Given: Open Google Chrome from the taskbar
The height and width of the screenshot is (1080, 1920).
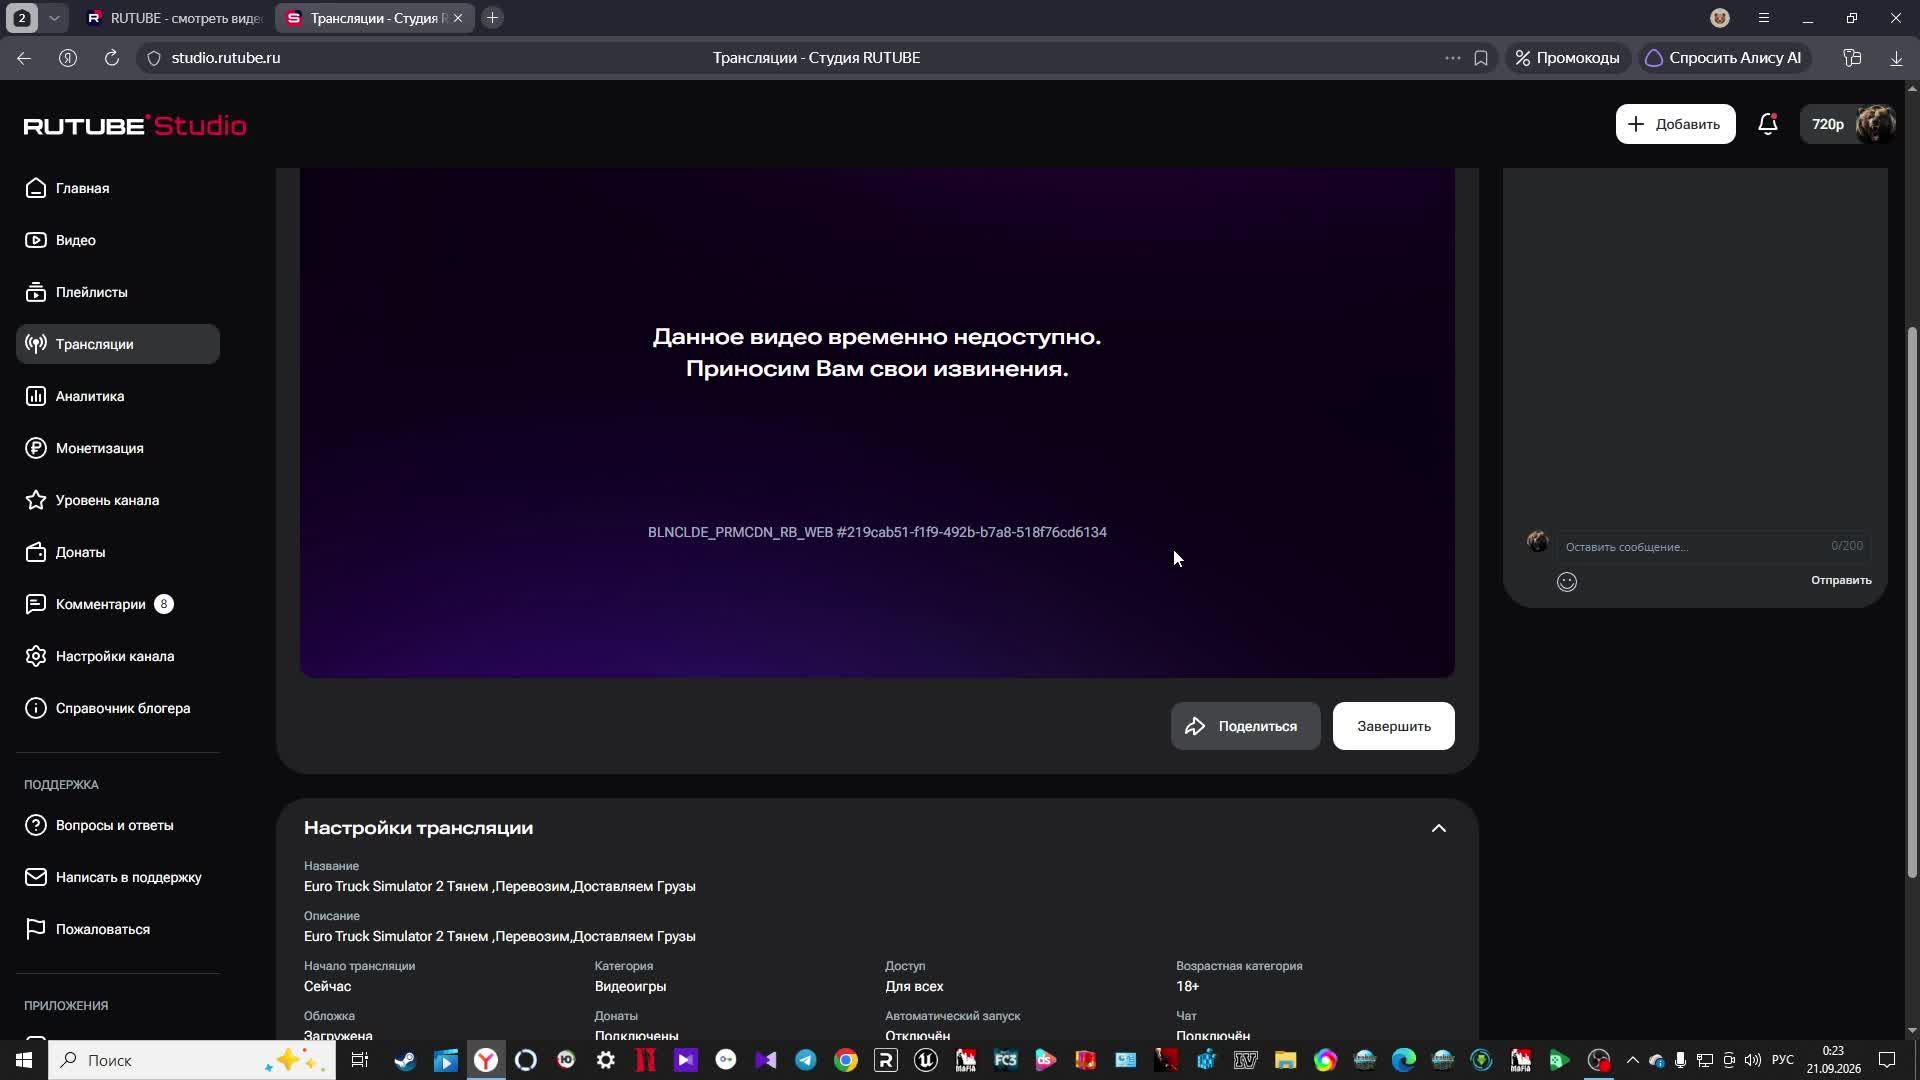Looking at the screenshot, I should coord(846,1060).
